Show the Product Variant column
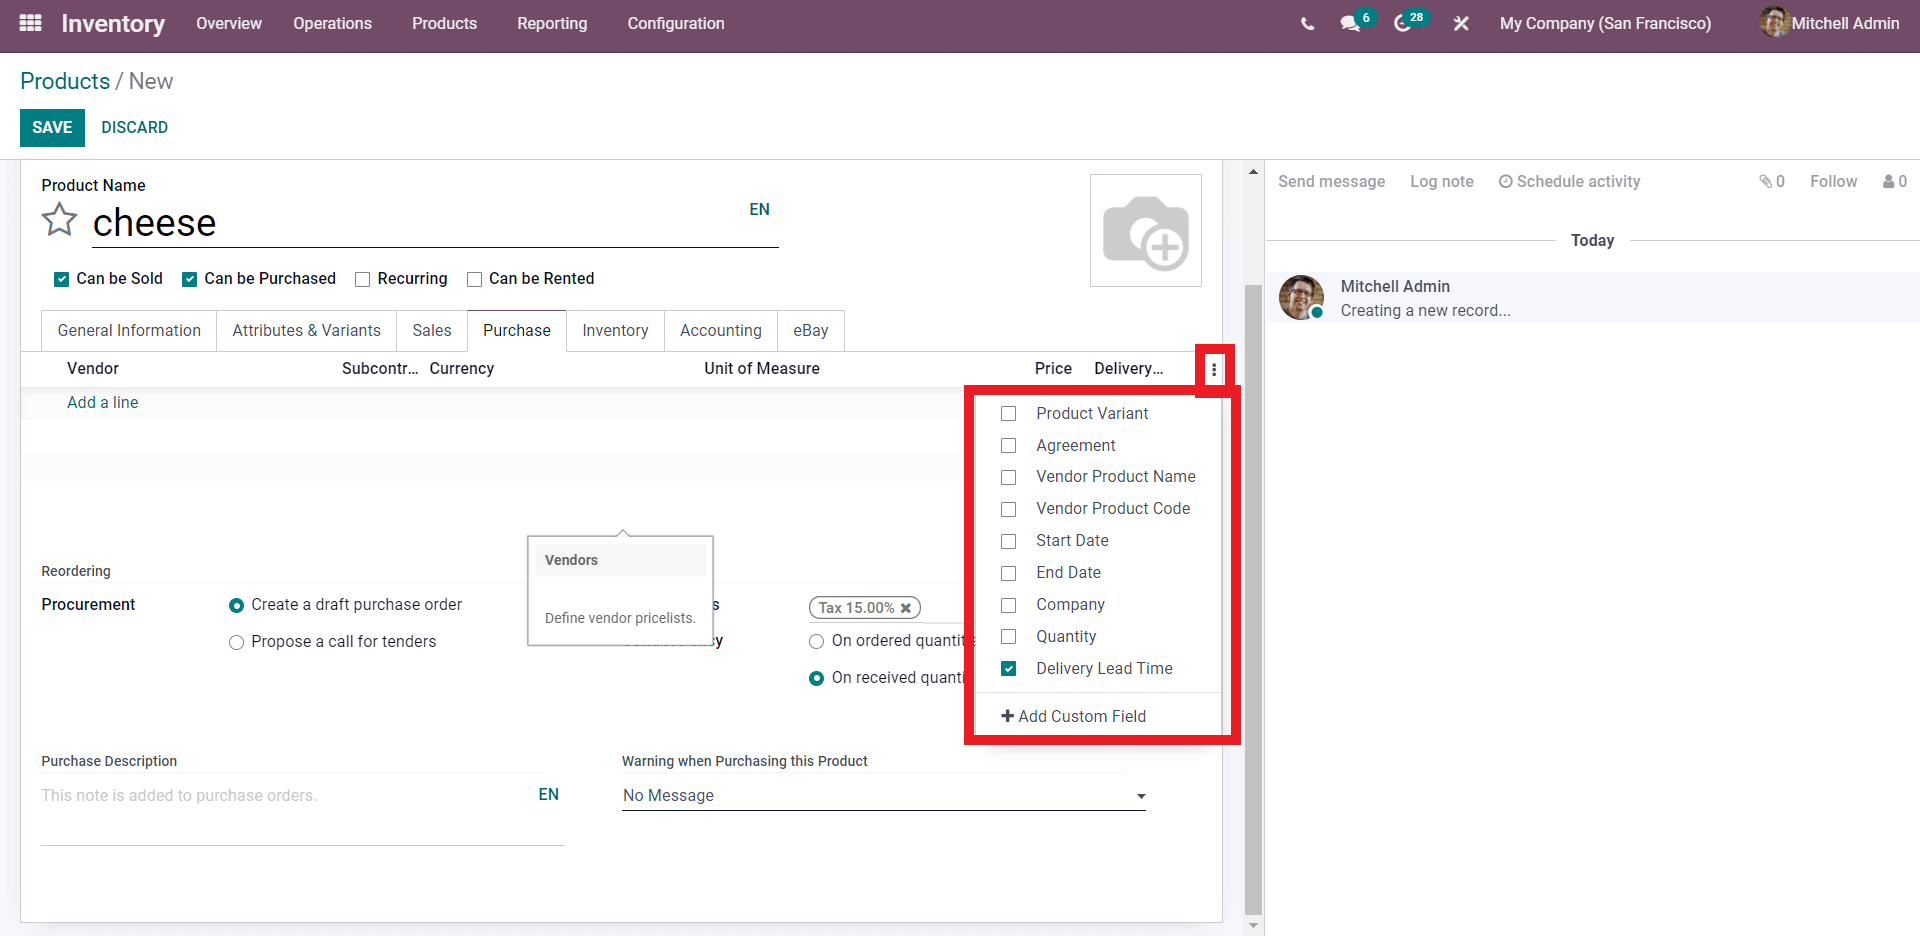 [x=1008, y=414]
